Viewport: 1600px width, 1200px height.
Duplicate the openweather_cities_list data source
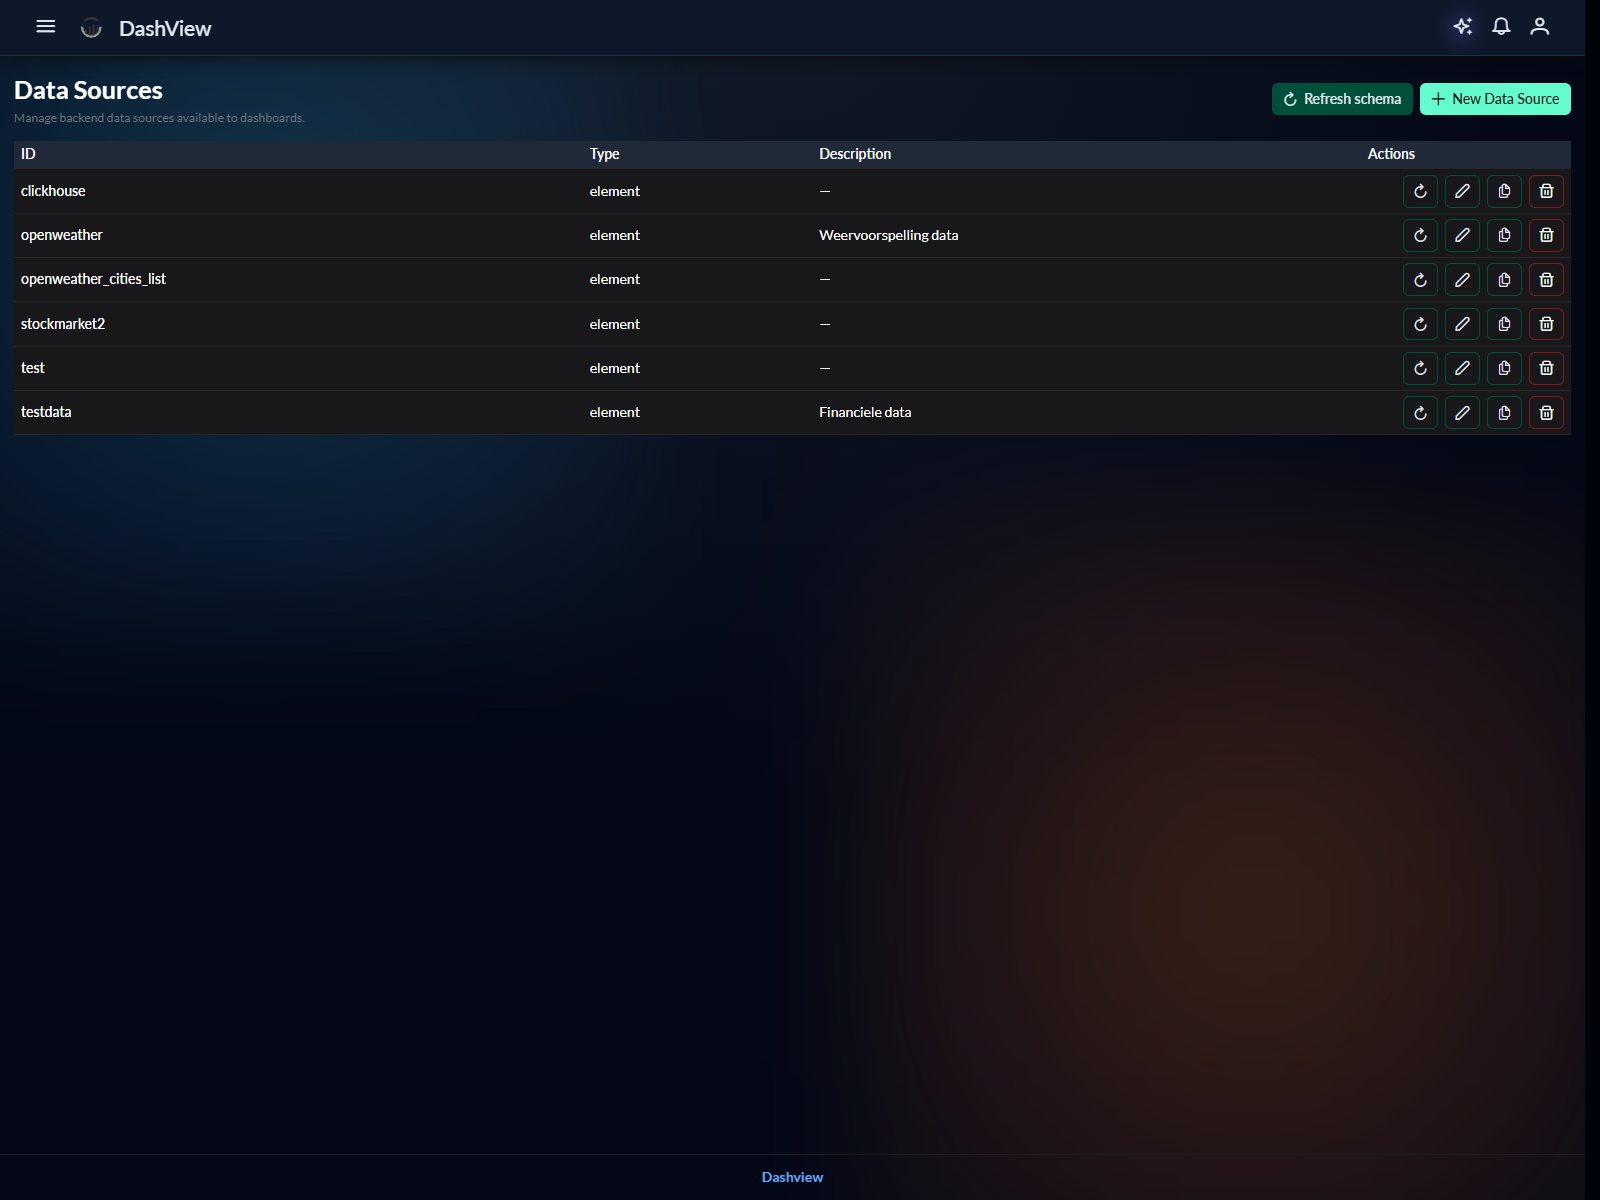[1504, 280]
